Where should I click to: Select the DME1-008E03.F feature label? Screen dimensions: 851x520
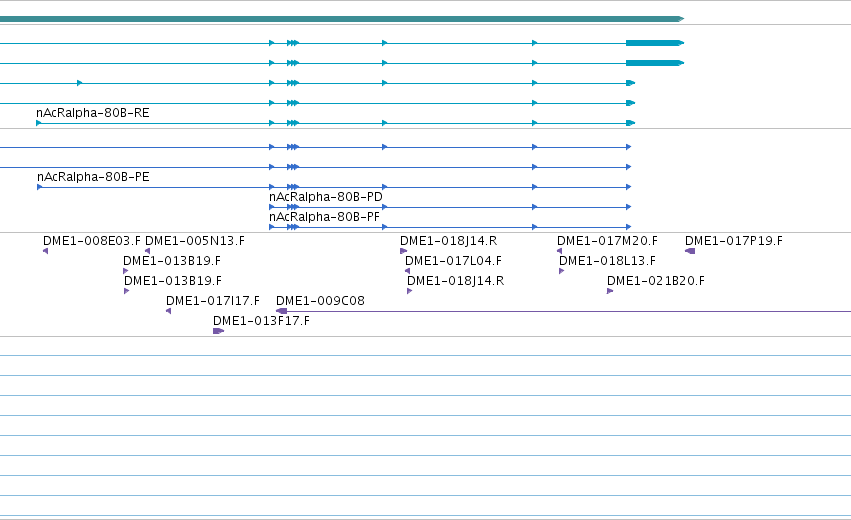click(91, 240)
